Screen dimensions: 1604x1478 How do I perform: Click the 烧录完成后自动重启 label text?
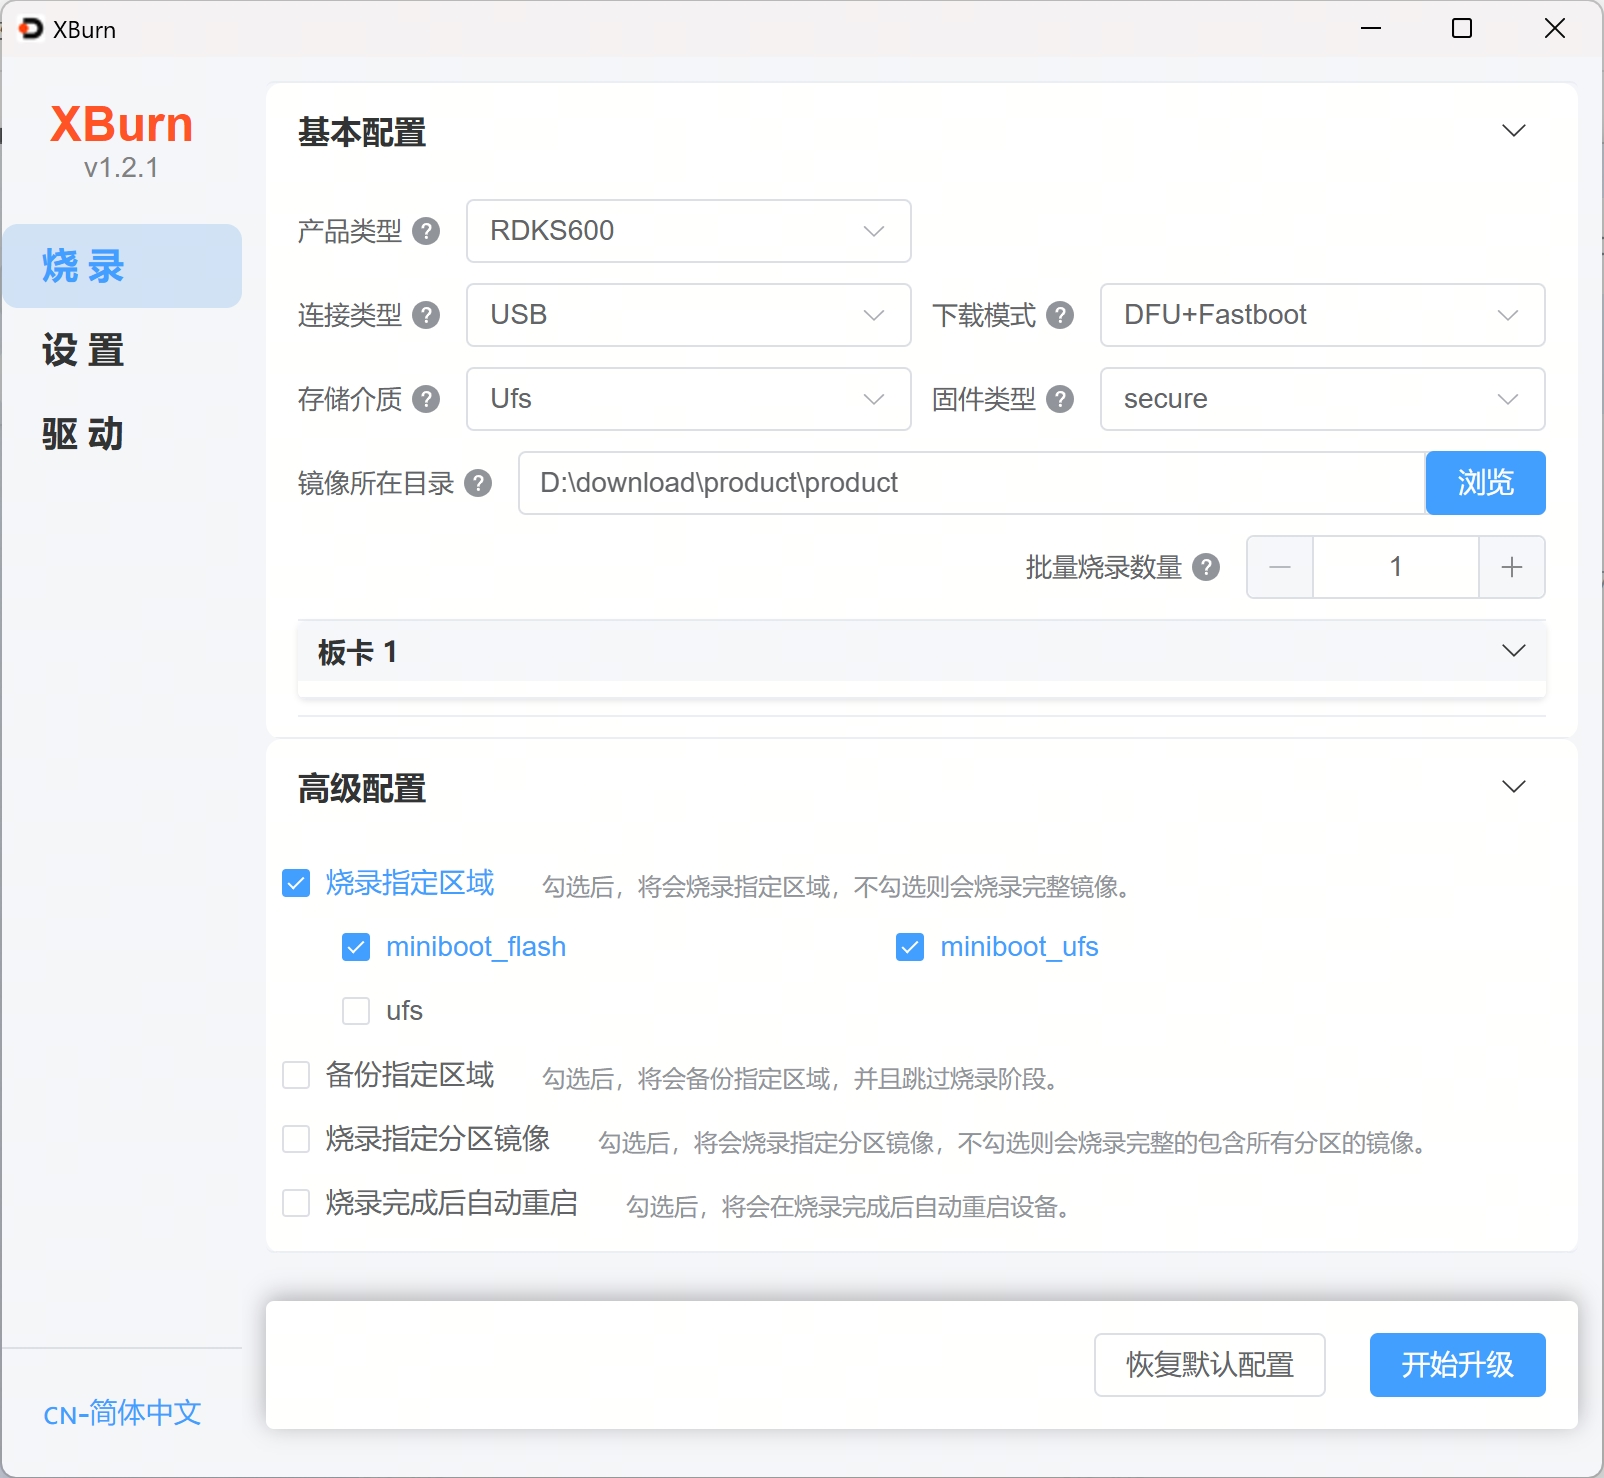coord(452,1203)
